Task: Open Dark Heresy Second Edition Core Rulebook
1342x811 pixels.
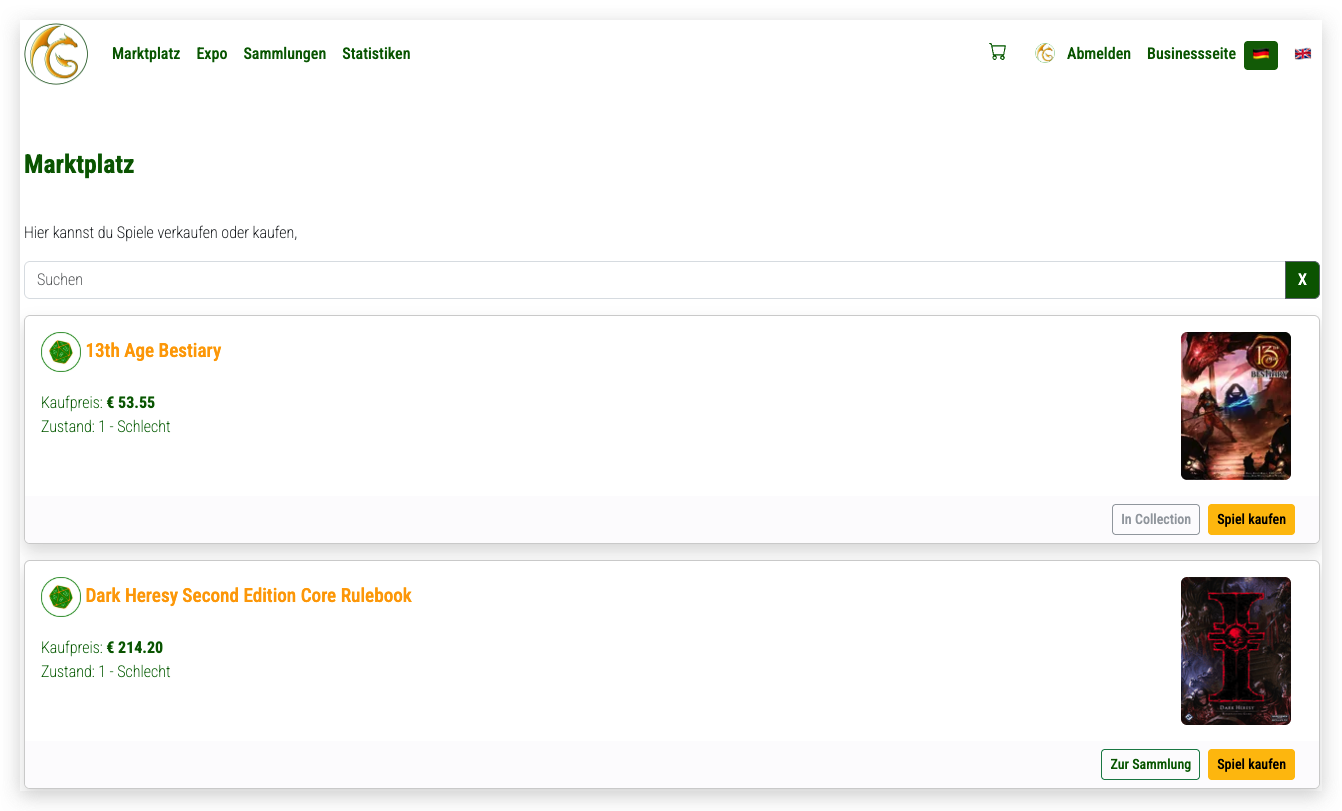Action: tap(248, 596)
